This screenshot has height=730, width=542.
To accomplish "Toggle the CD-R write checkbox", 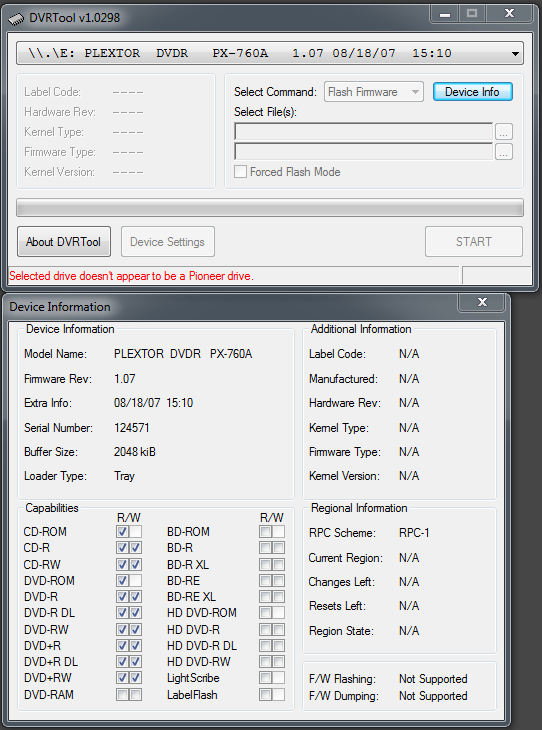I will click(x=136, y=548).
